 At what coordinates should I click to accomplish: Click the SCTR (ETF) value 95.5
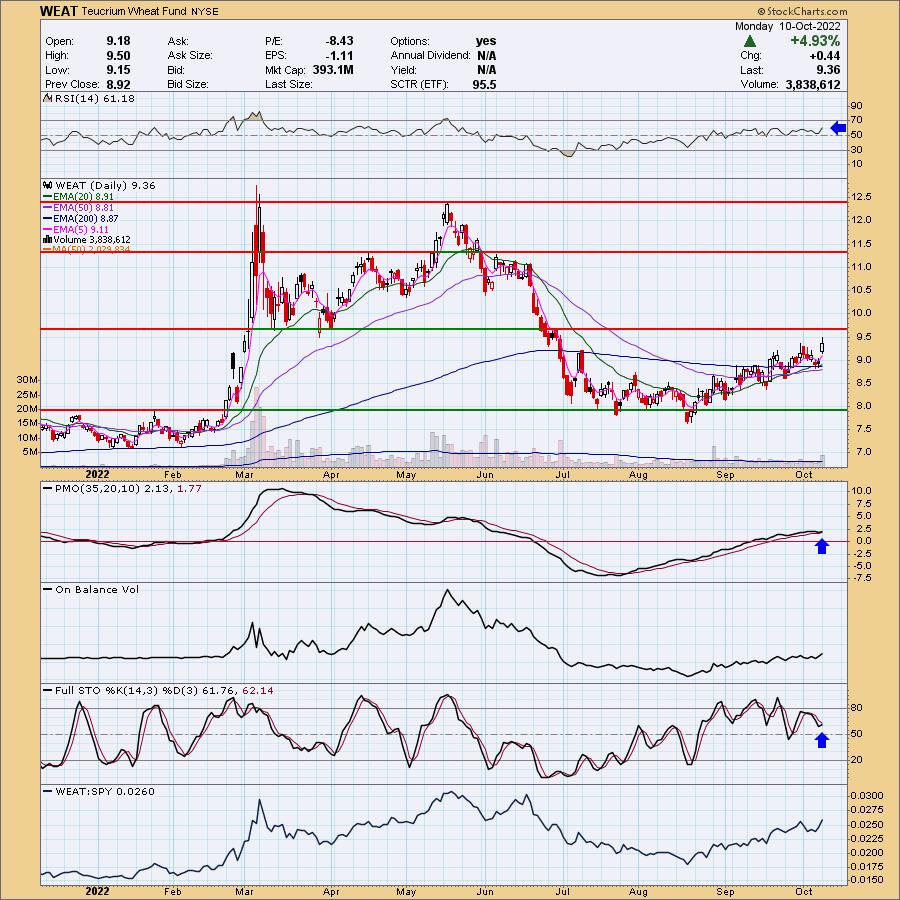pyautogui.click(x=485, y=84)
